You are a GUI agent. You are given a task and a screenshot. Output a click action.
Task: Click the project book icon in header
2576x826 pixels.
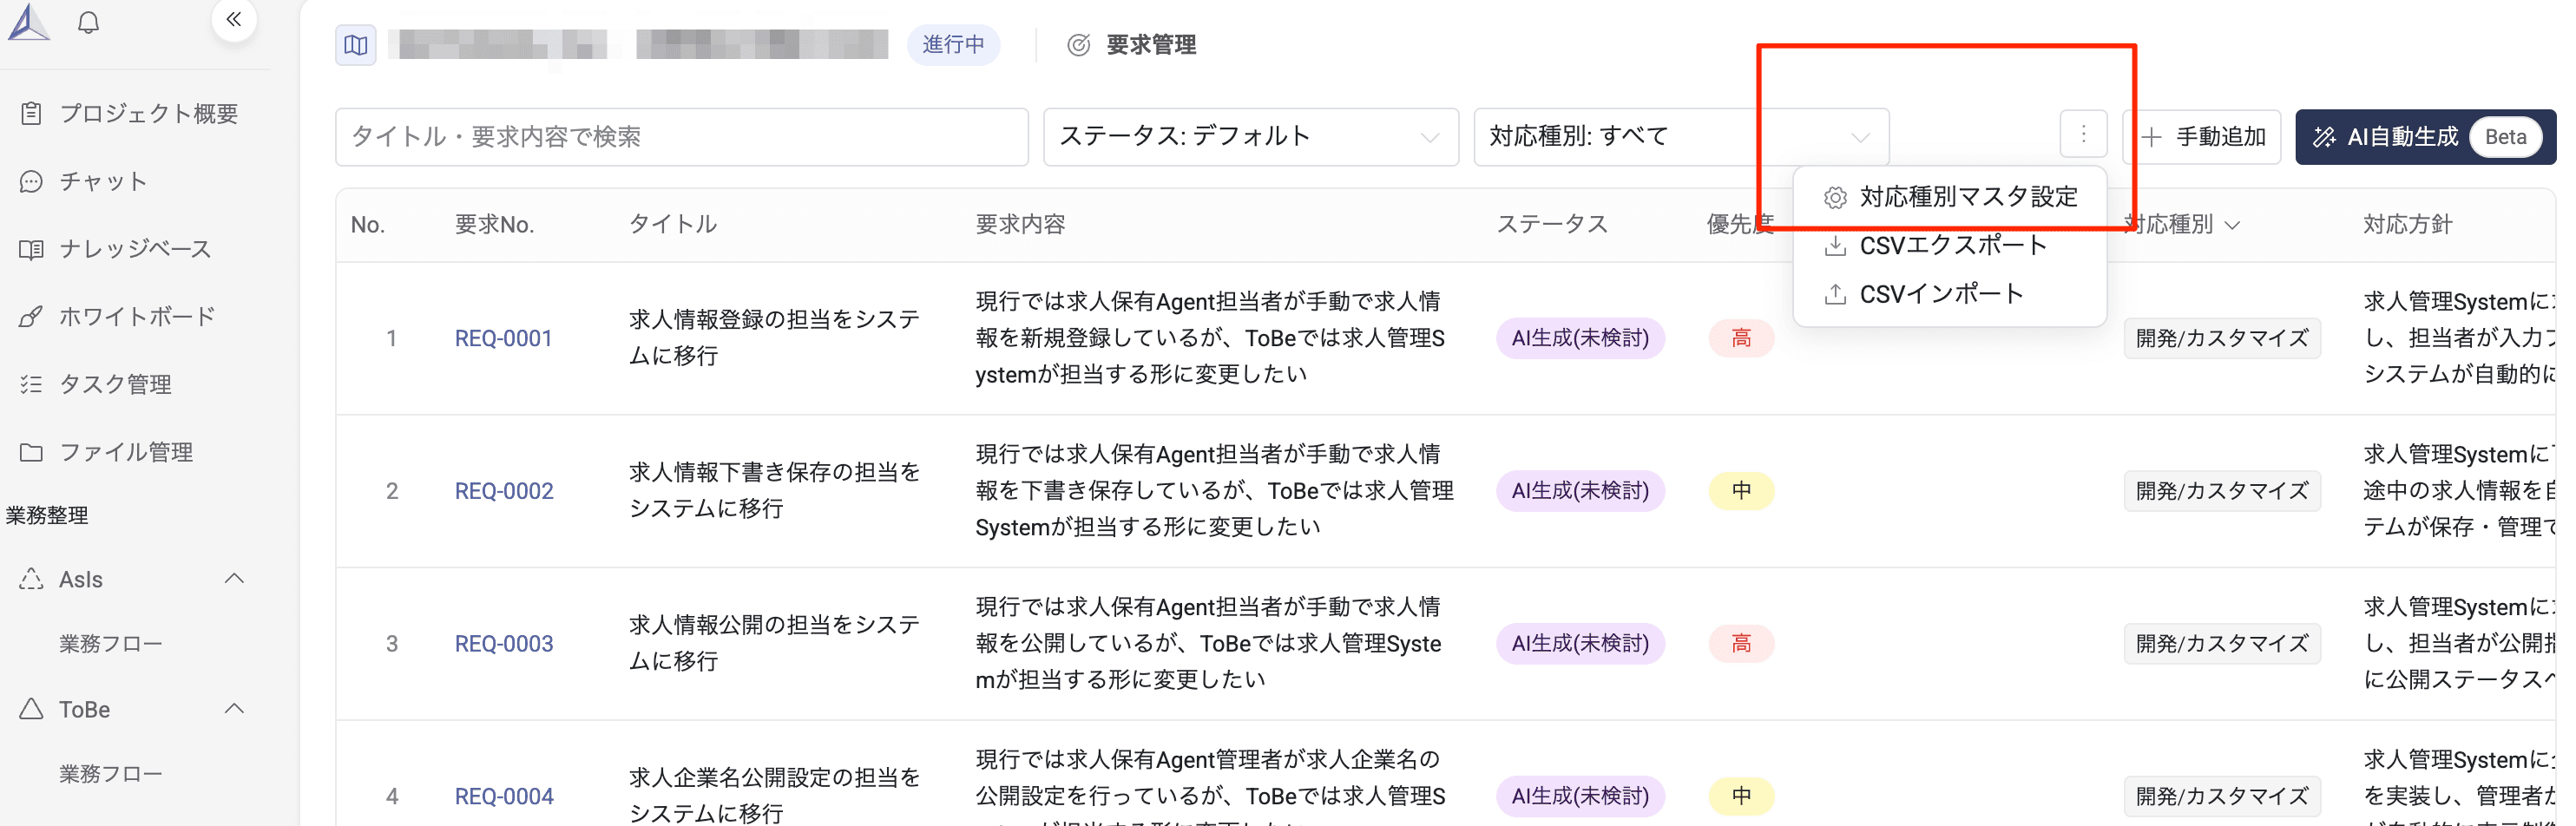click(356, 45)
